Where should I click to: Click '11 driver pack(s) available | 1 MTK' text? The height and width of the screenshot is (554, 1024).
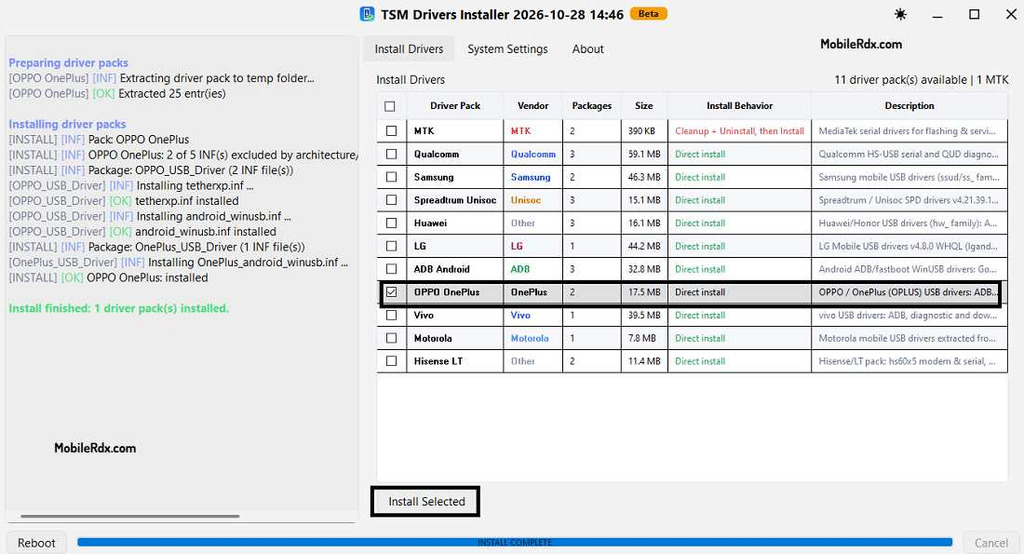(921, 80)
